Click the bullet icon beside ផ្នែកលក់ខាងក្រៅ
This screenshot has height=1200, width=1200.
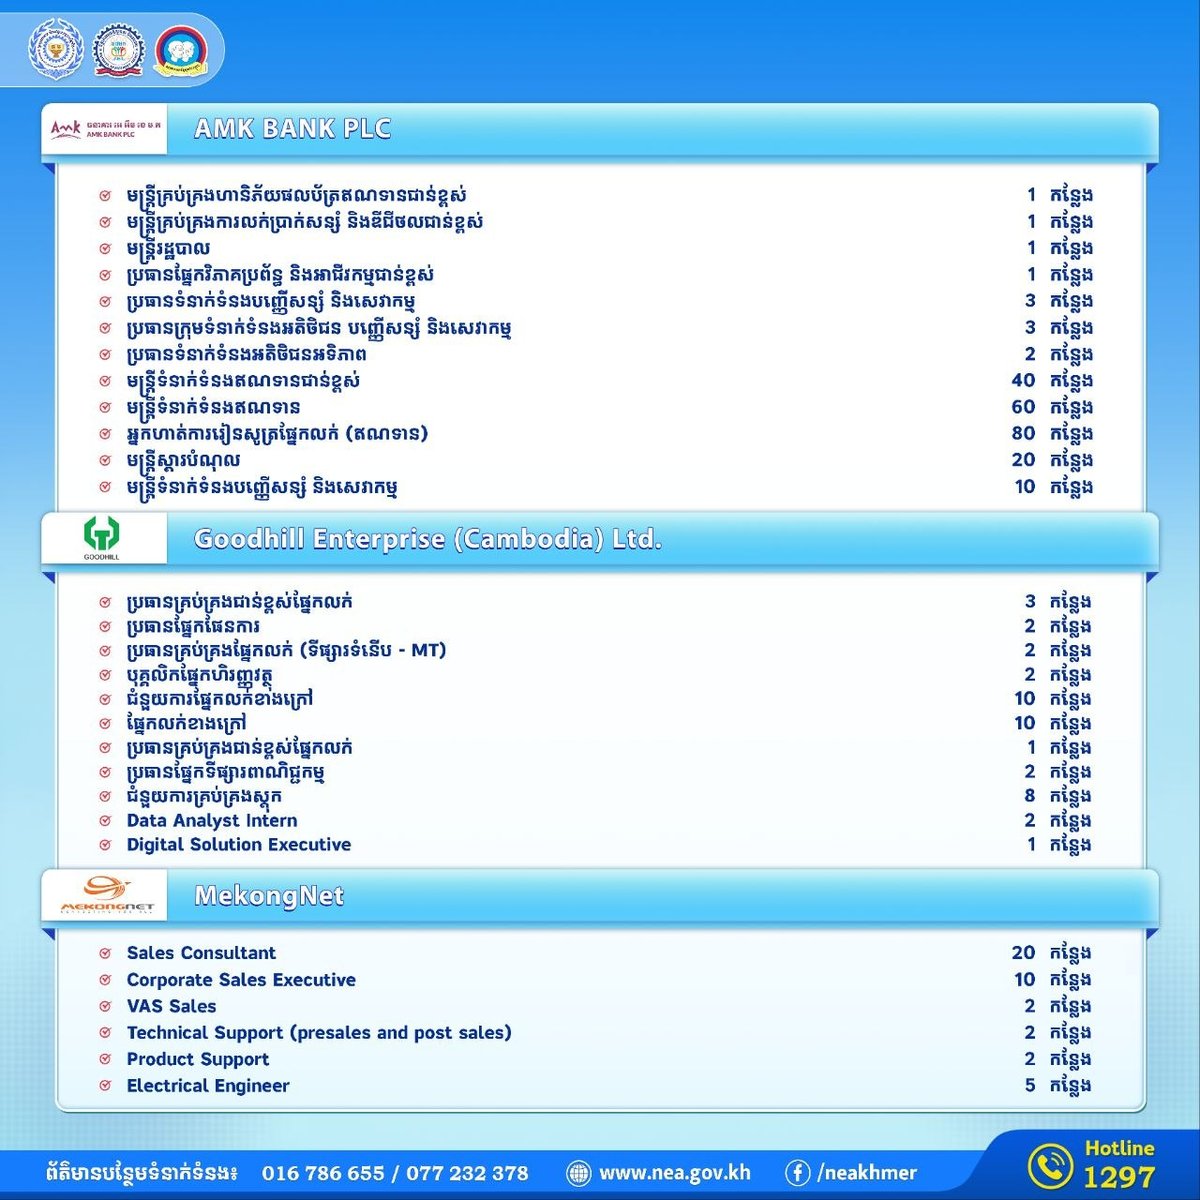pos(105,724)
